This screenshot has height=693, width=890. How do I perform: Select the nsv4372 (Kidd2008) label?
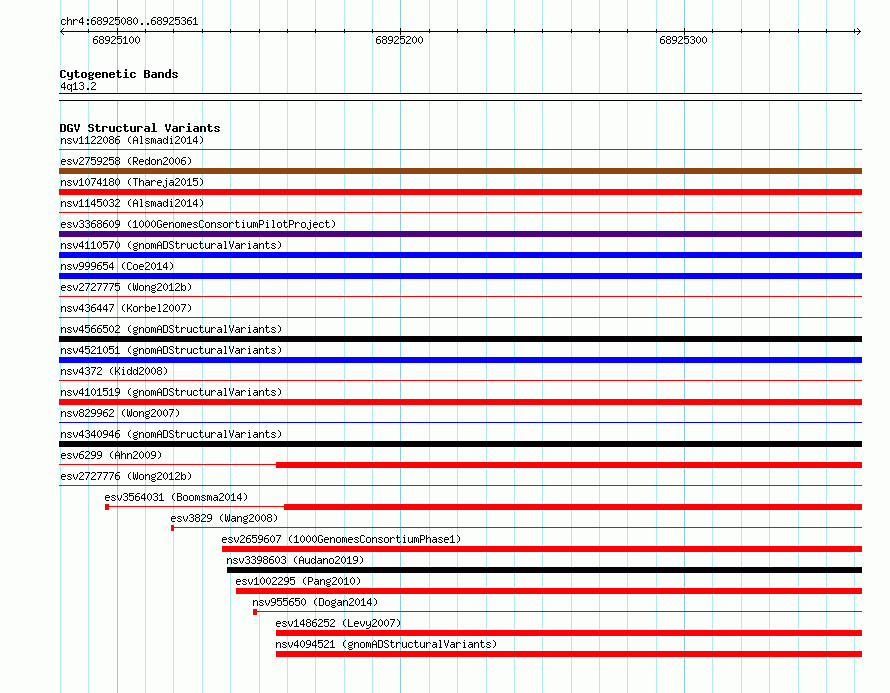[x=114, y=371]
